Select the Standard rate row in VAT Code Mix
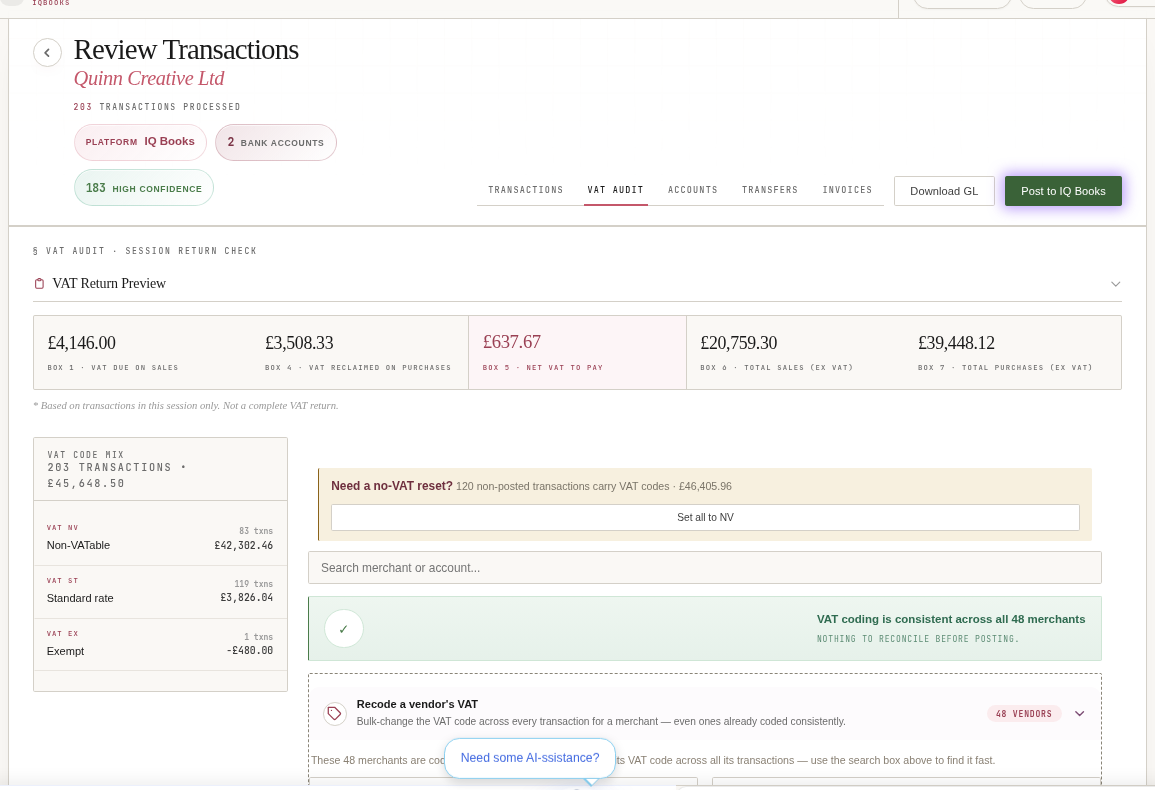This screenshot has width=1155, height=790. [160, 592]
